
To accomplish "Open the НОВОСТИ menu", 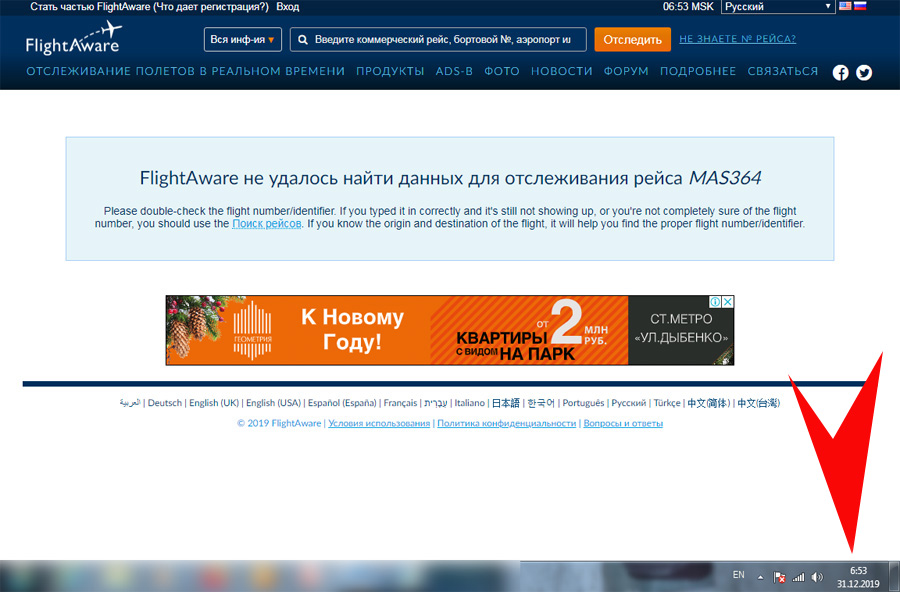I will pyautogui.click(x=561, y=71).
